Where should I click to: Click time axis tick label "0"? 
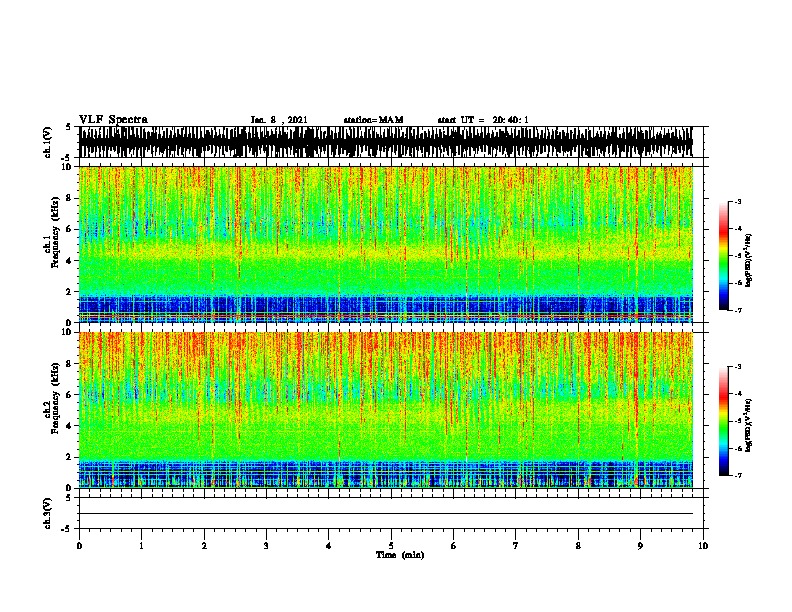click(x=79, y=546)
